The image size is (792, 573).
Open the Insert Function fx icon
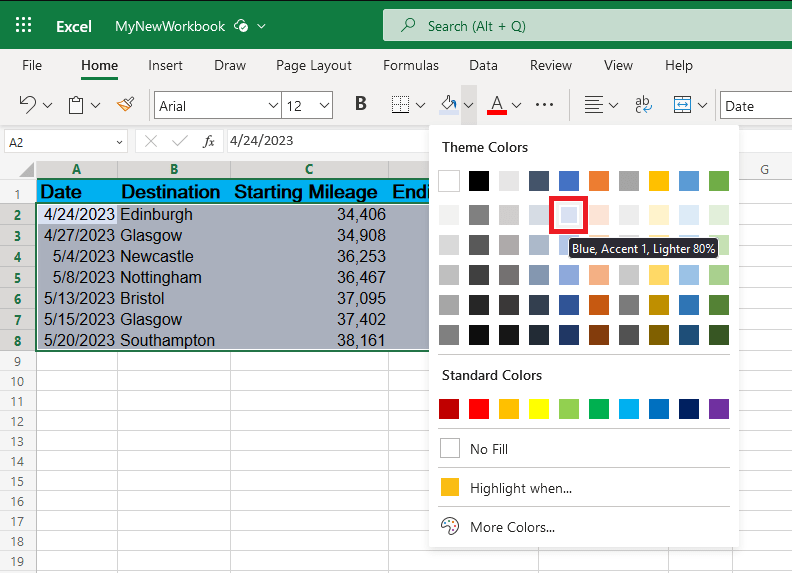point(209,141)
